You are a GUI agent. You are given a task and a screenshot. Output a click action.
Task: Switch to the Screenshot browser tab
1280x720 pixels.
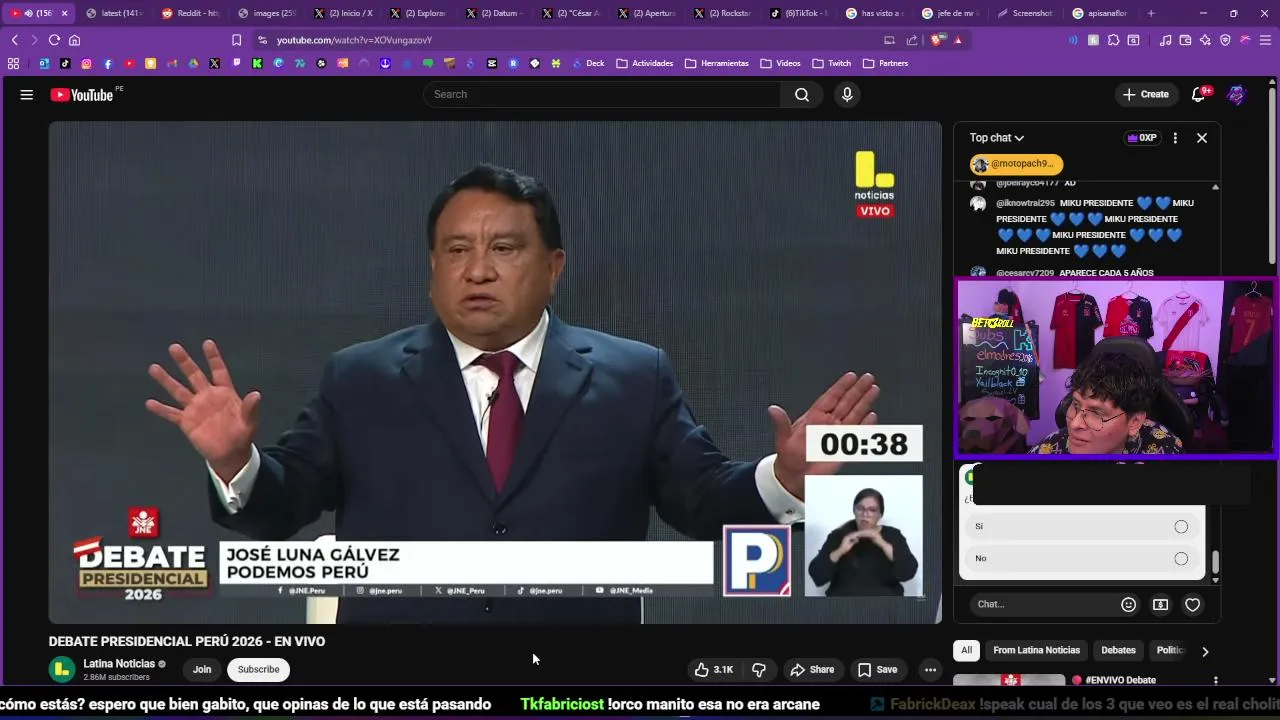coord(1025,13)
